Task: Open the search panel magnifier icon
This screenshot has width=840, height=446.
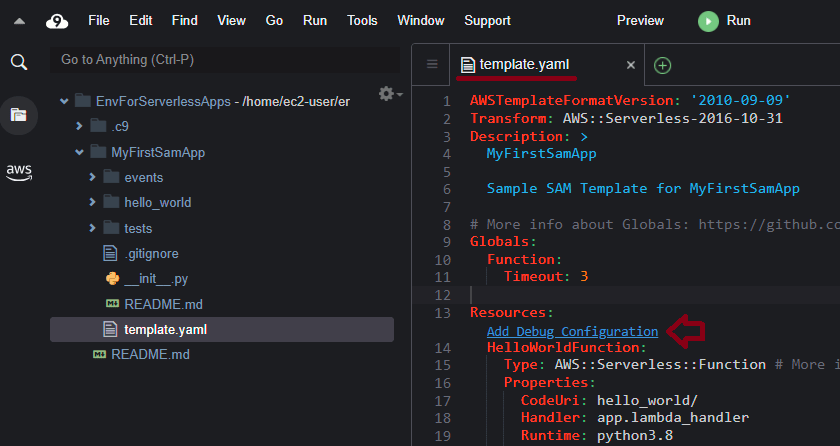Action: 19,62
